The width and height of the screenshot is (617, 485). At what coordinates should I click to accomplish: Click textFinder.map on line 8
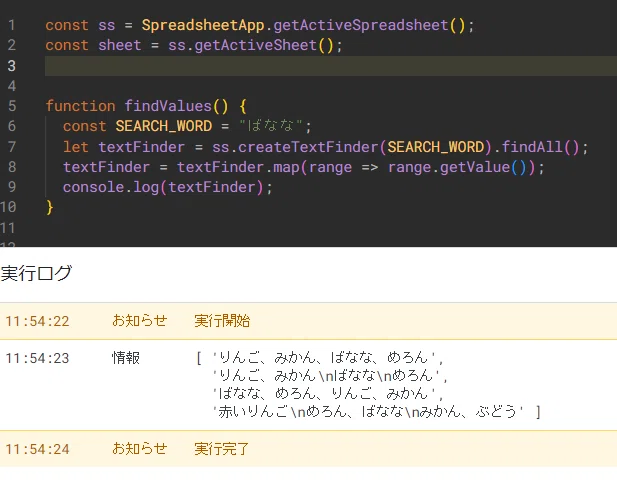238,167
